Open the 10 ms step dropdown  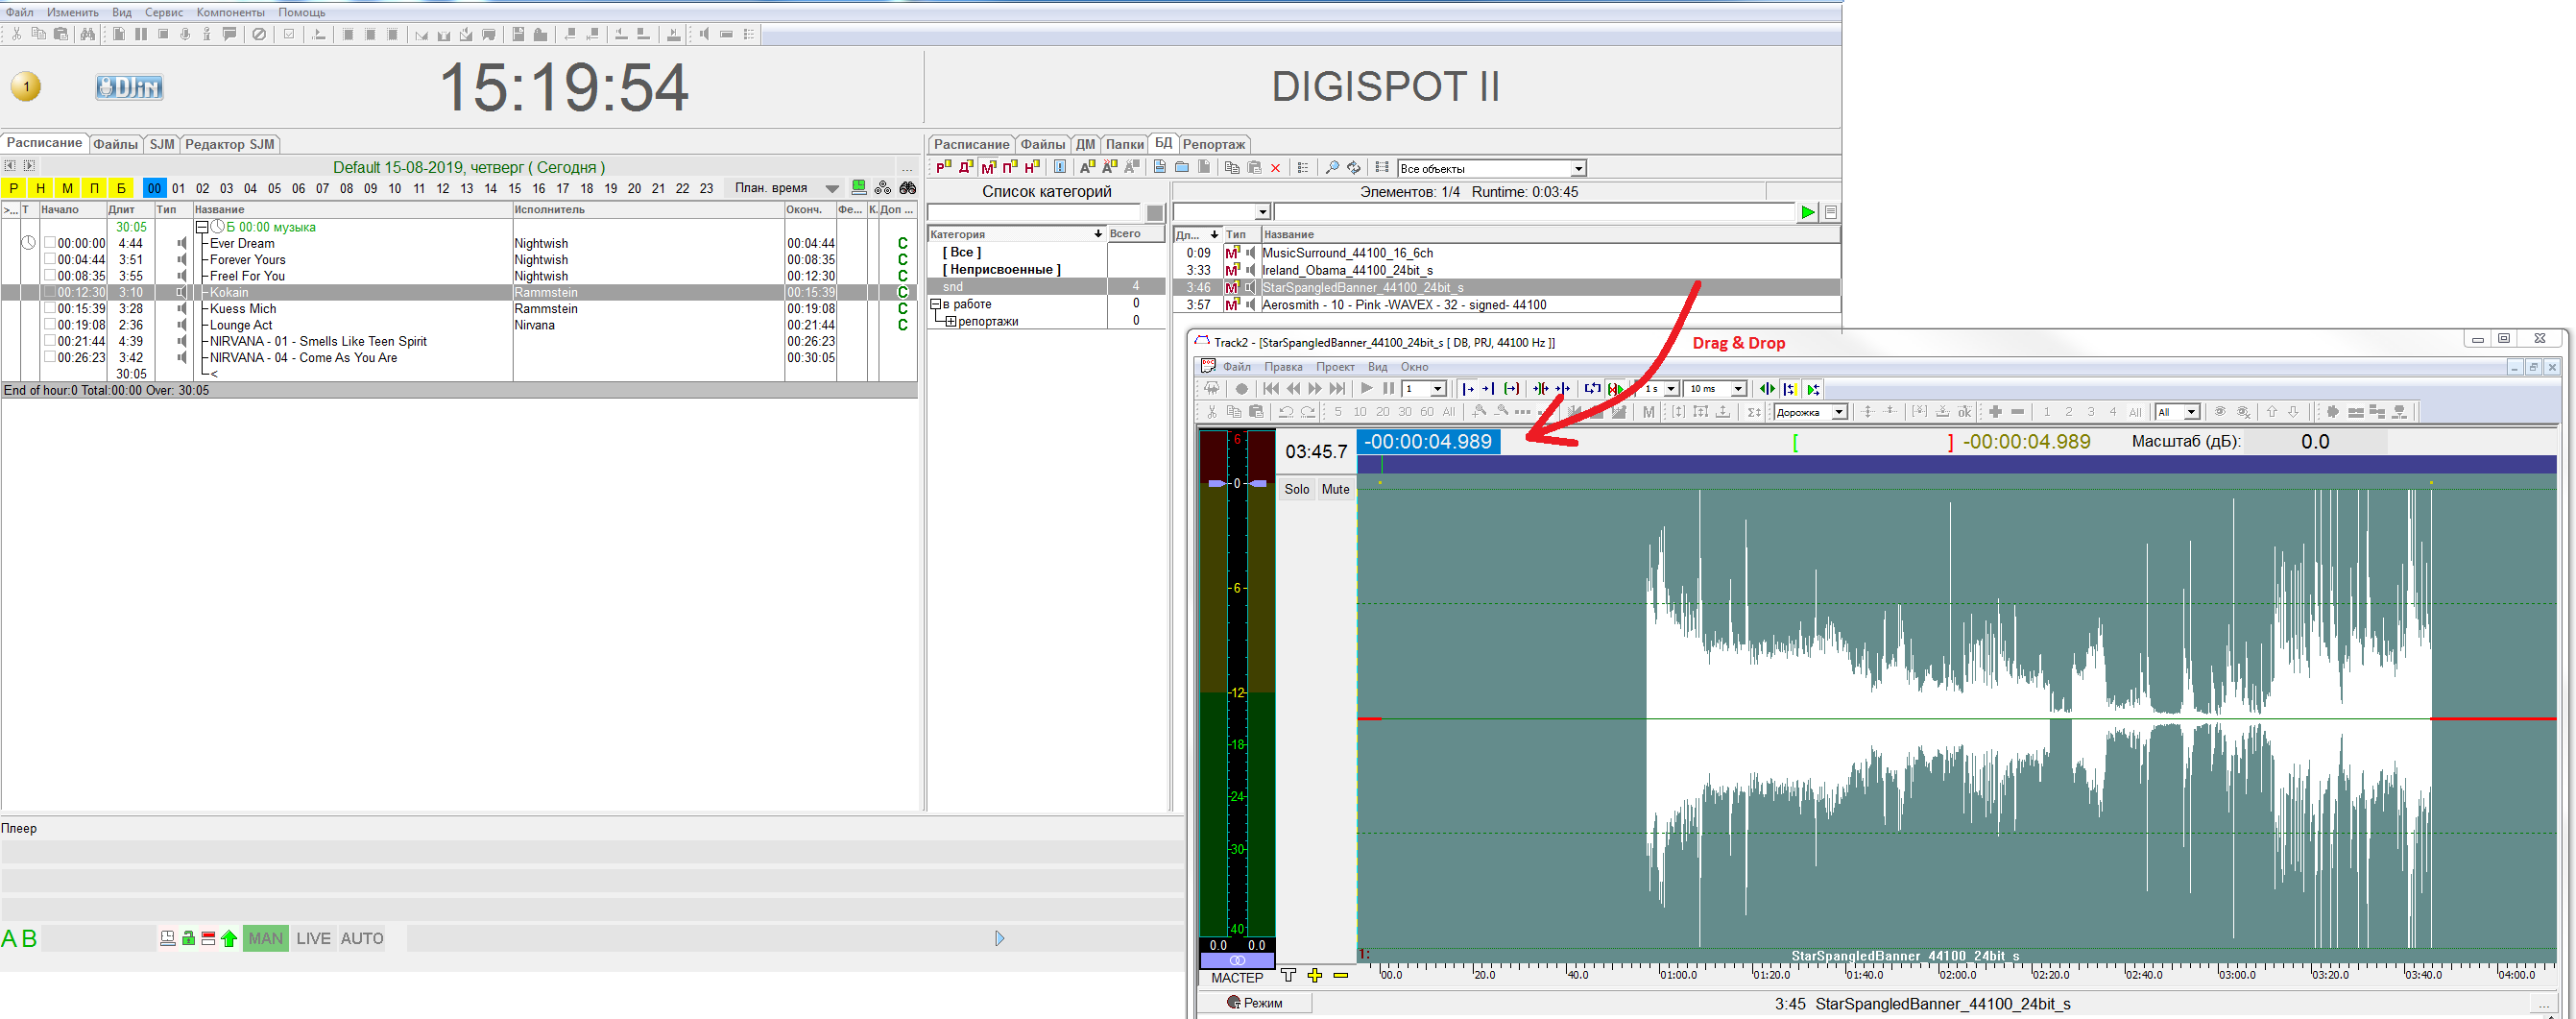pyautogui.click(x=1738, y=389)
